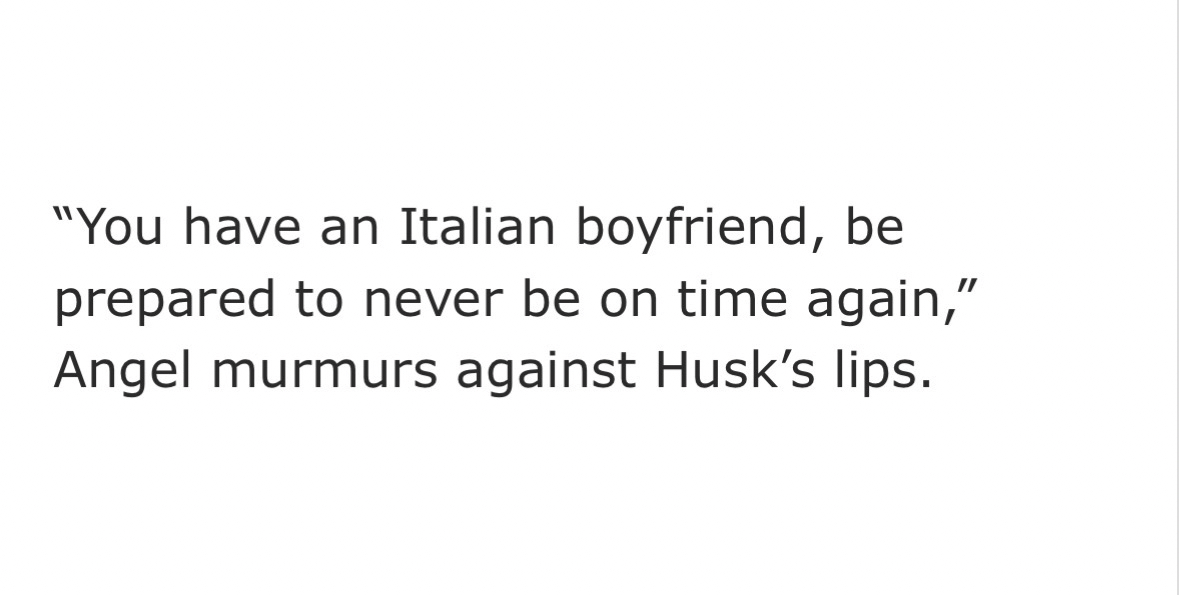Click the word "Italian"

(477, 227)
